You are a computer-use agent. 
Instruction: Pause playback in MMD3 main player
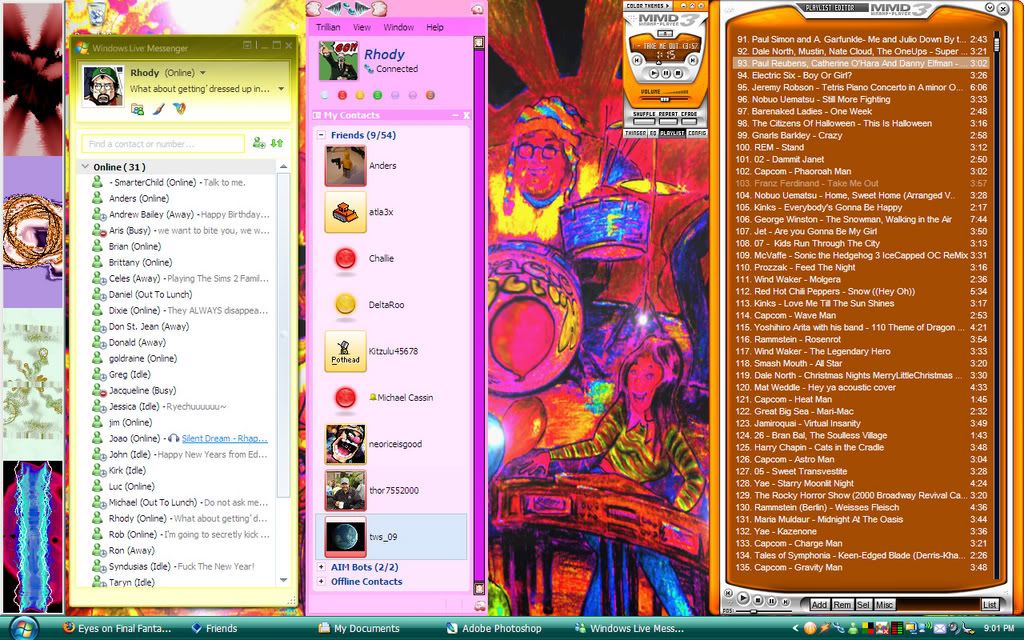point(665,74)
